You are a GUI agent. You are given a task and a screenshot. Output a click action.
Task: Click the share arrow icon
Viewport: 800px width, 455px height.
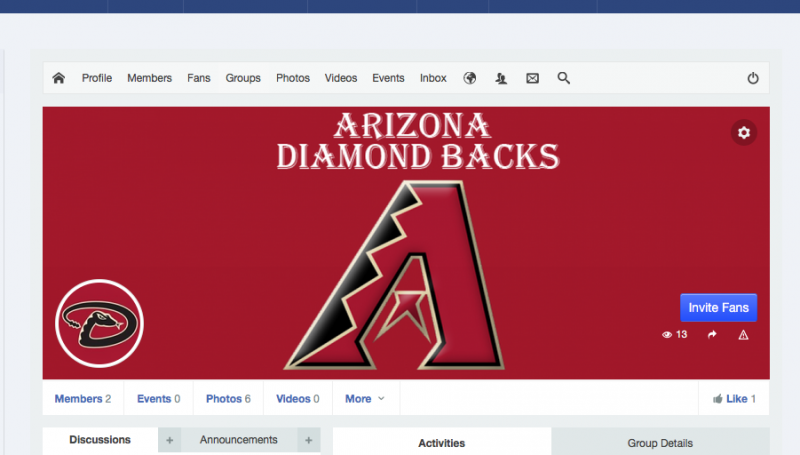712,335
